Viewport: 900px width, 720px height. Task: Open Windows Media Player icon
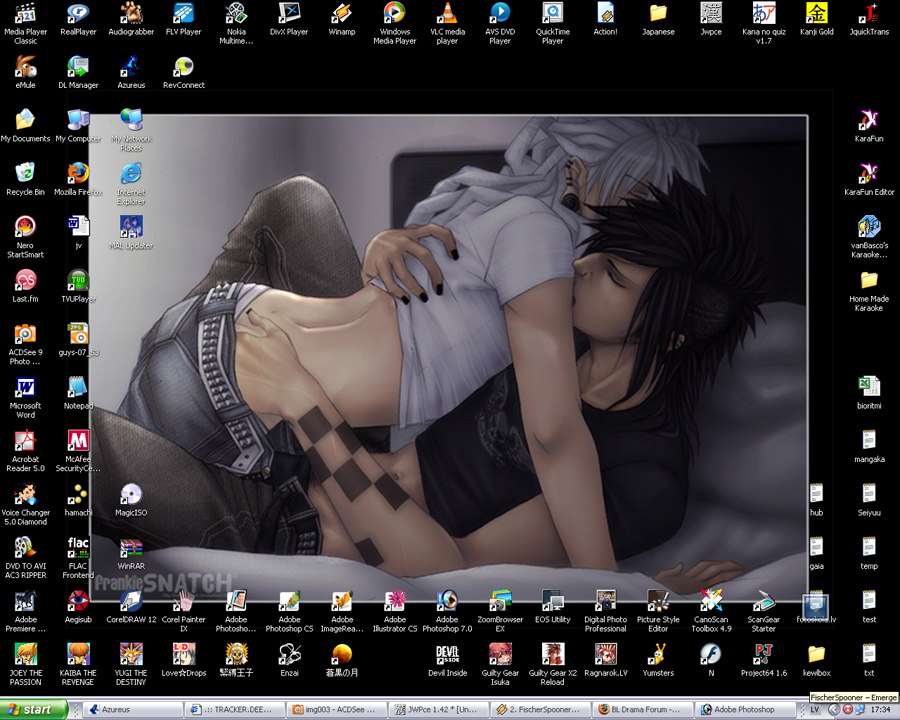394,23
